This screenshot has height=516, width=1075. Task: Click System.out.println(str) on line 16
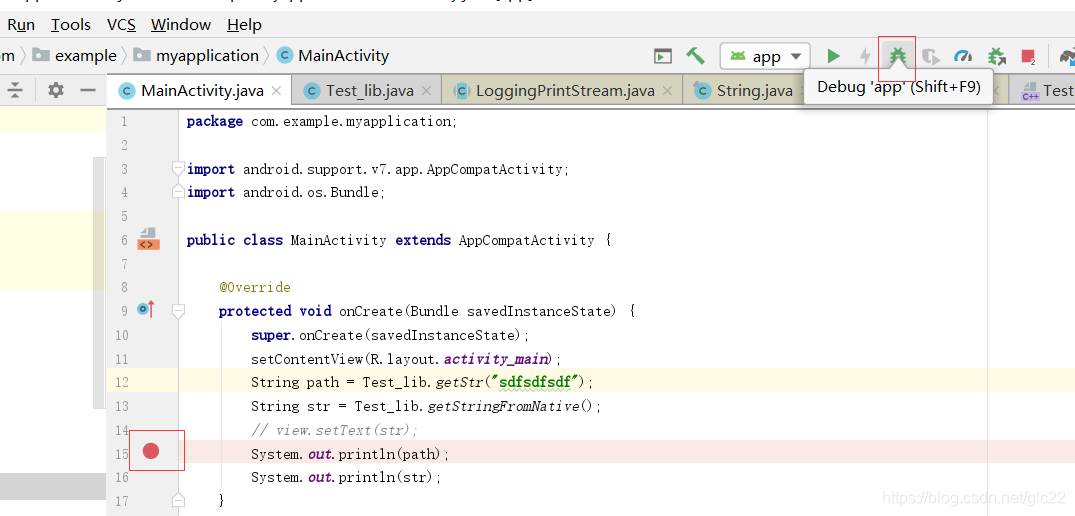[346, 477]
